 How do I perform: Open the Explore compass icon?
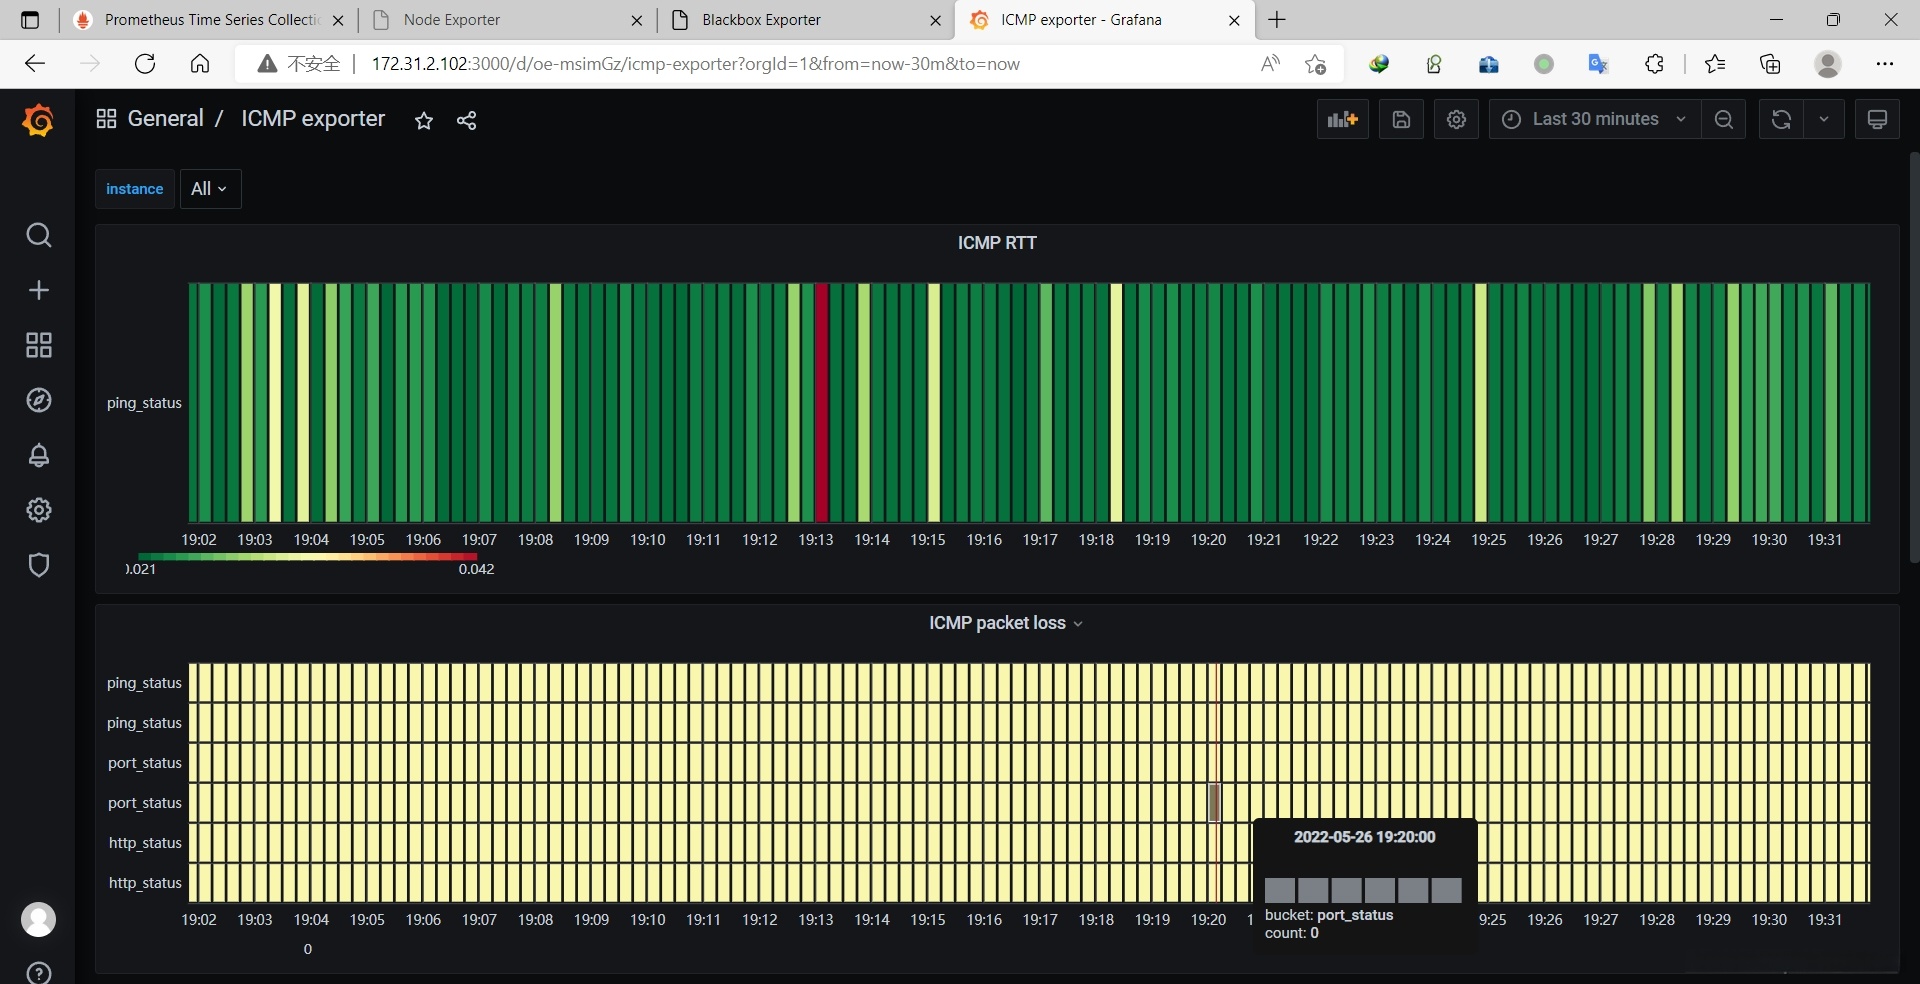pyautogui.click(x=39, y=400)
